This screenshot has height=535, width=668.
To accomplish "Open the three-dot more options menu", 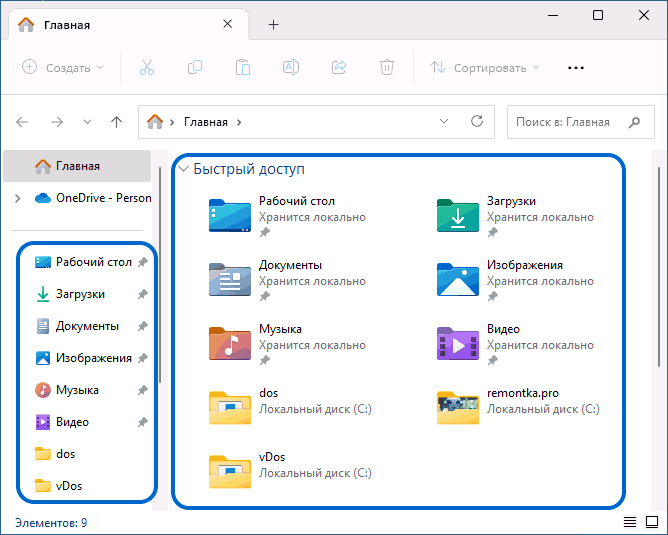I will (576, 68).
